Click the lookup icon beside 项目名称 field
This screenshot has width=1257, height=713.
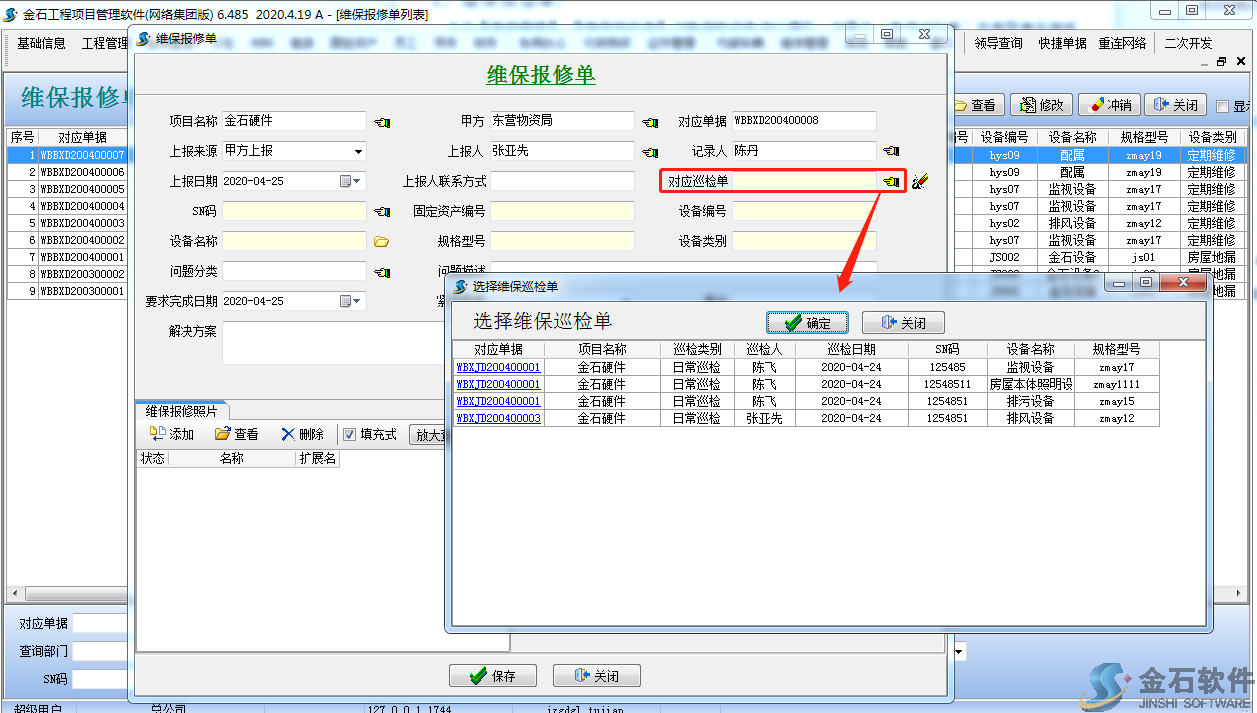pyautogui.click(x=382, y=122)
